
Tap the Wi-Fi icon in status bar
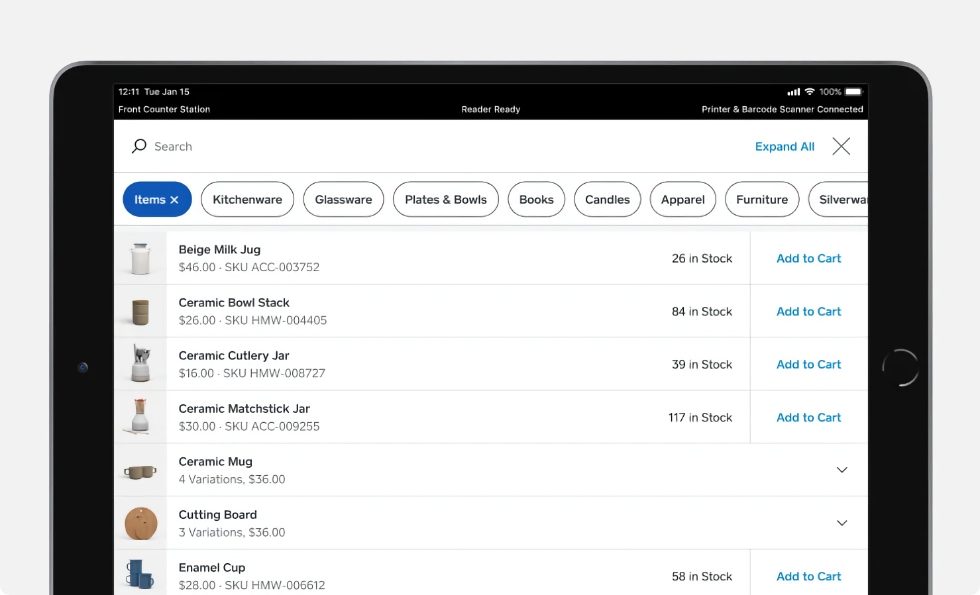(809, 91)
